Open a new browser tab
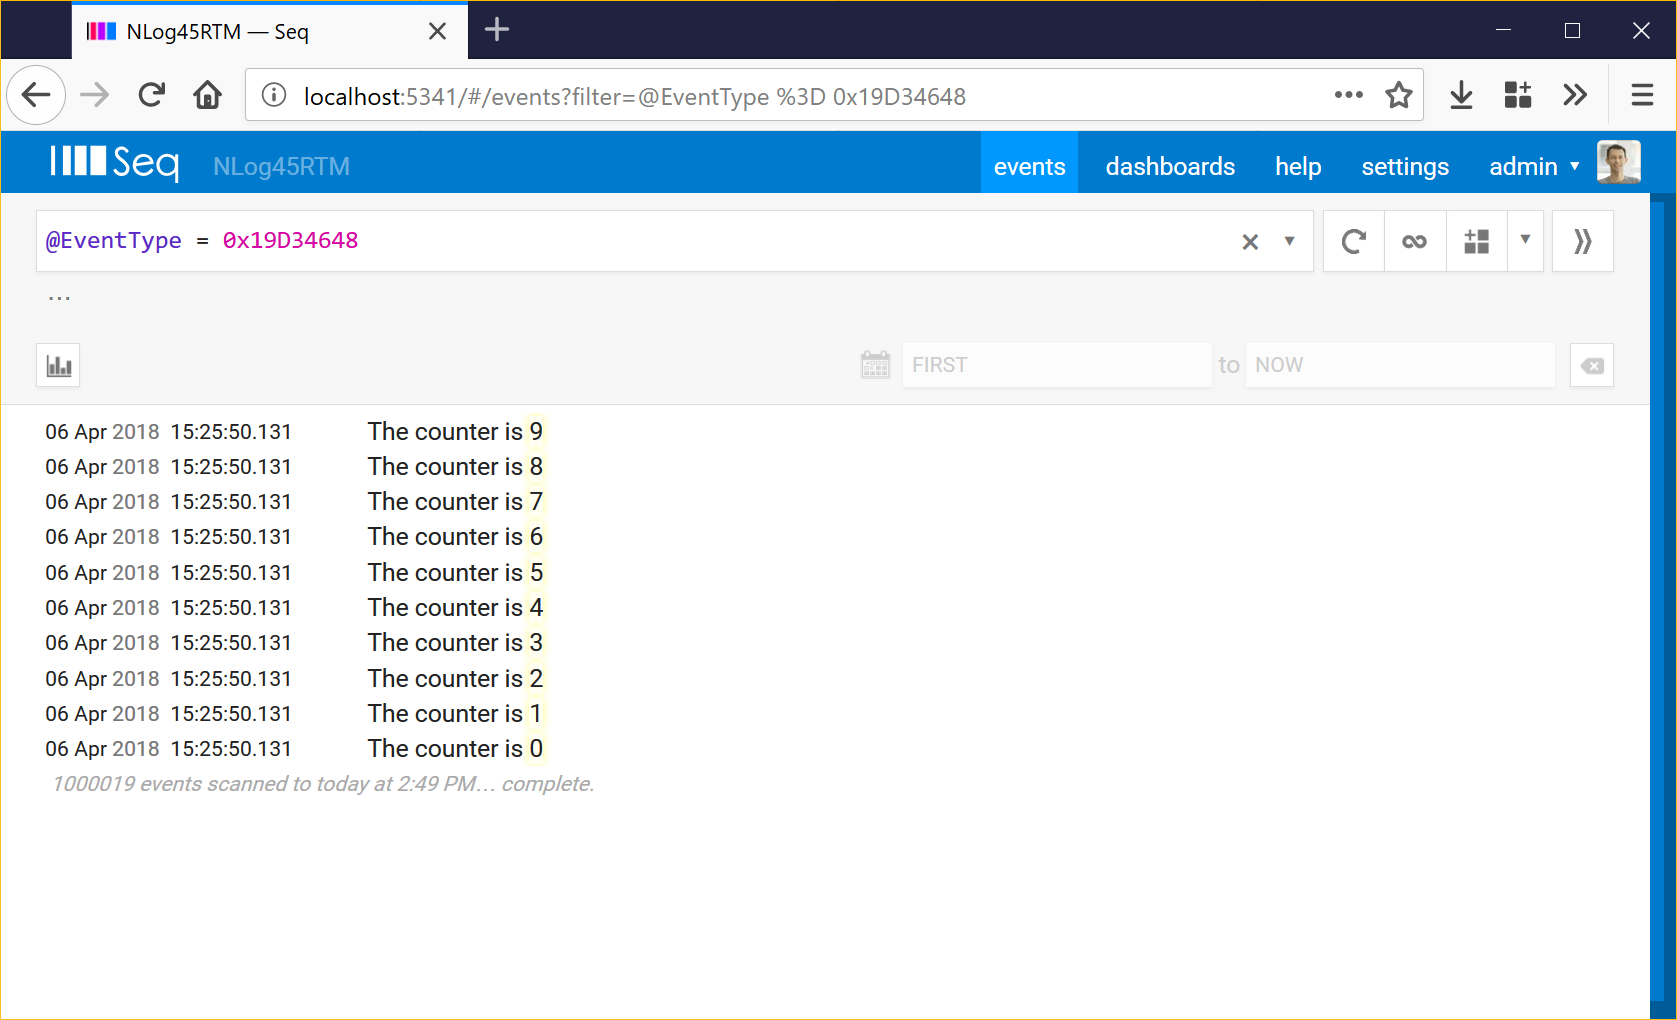Viewport: 1677px width, 1020px height. coord(497,30)
